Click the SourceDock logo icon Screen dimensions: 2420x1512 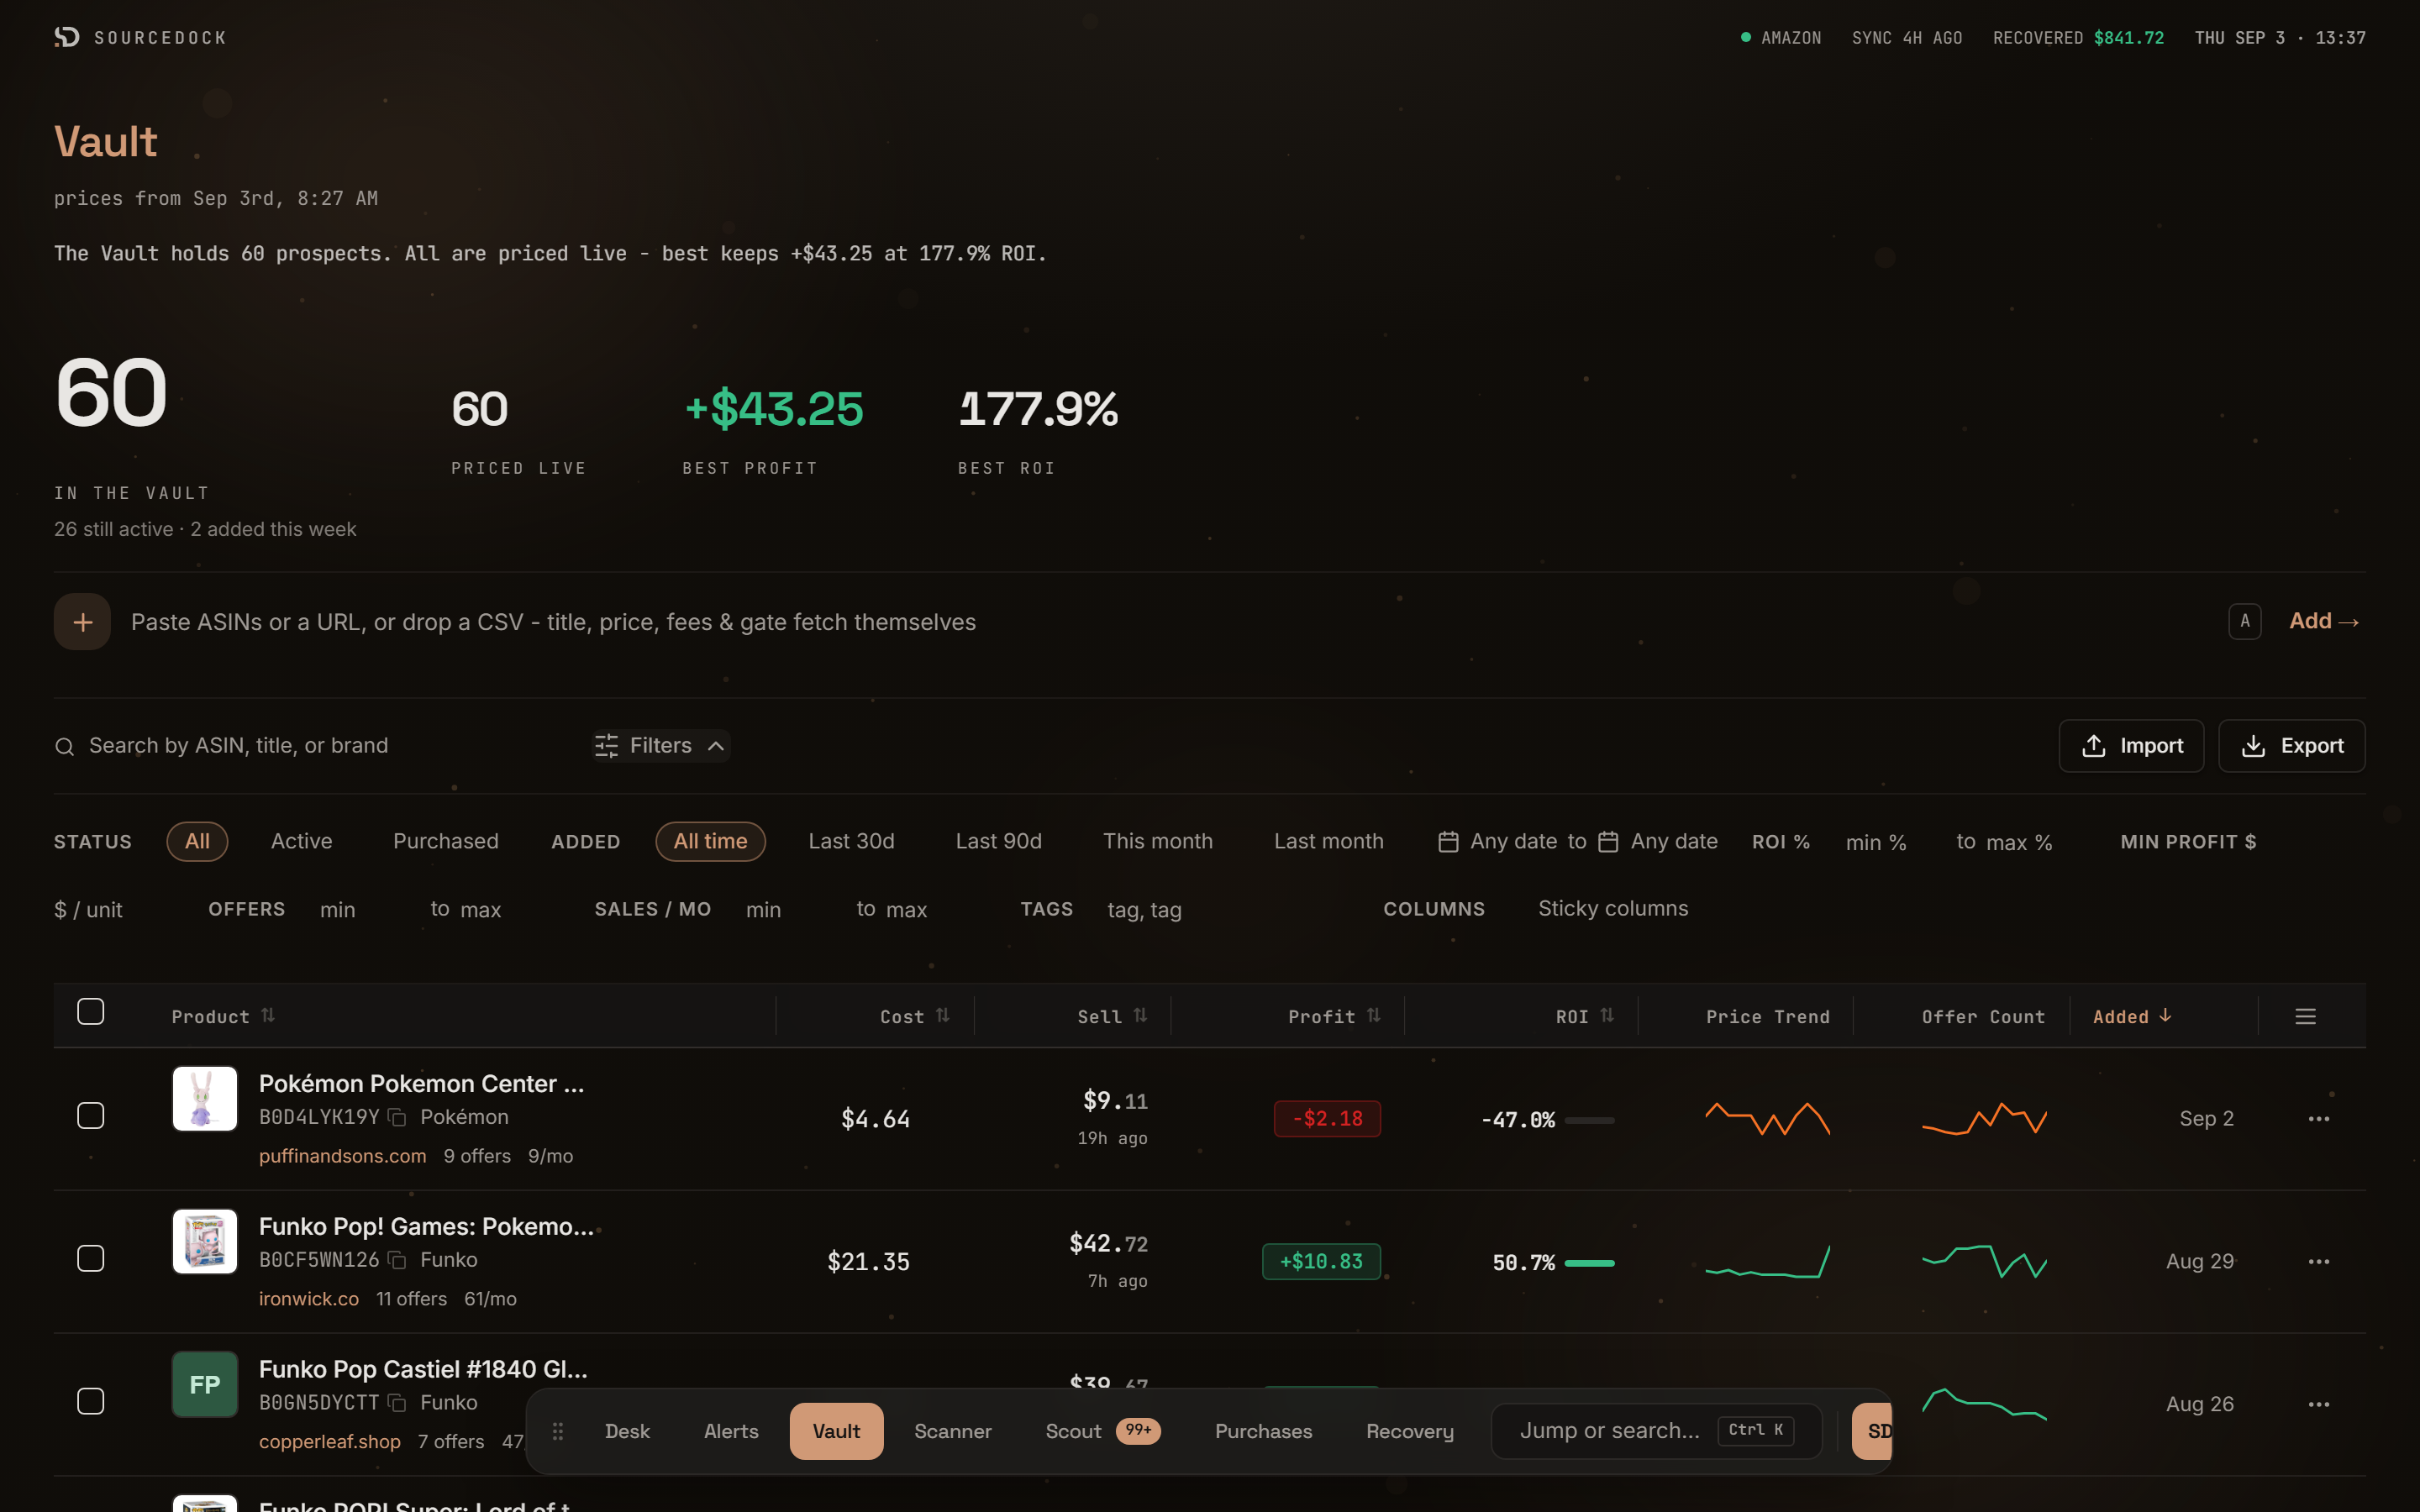[x=67, y=37]
